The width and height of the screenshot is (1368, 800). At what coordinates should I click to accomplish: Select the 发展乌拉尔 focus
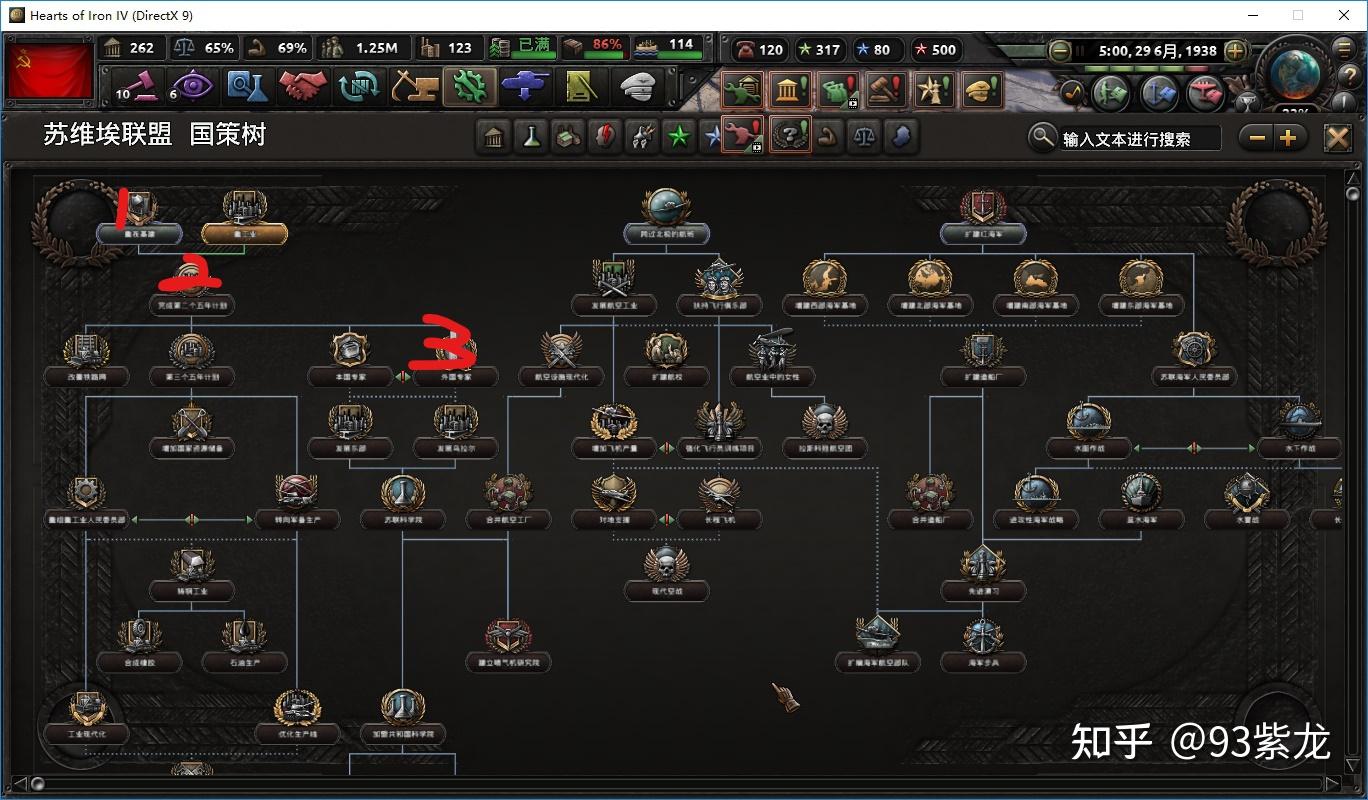[x=455, y=432]
